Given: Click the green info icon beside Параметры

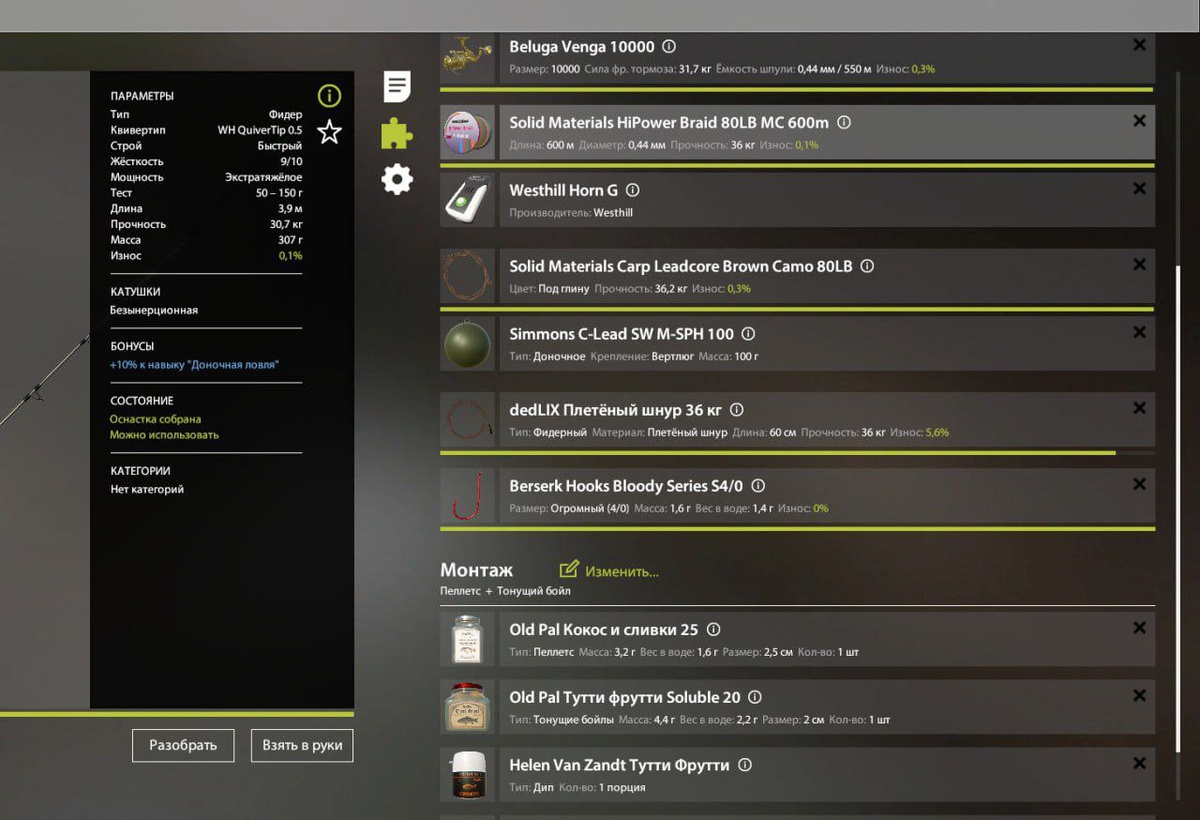Looking at the screenshot, I should [x=329, y=96].
